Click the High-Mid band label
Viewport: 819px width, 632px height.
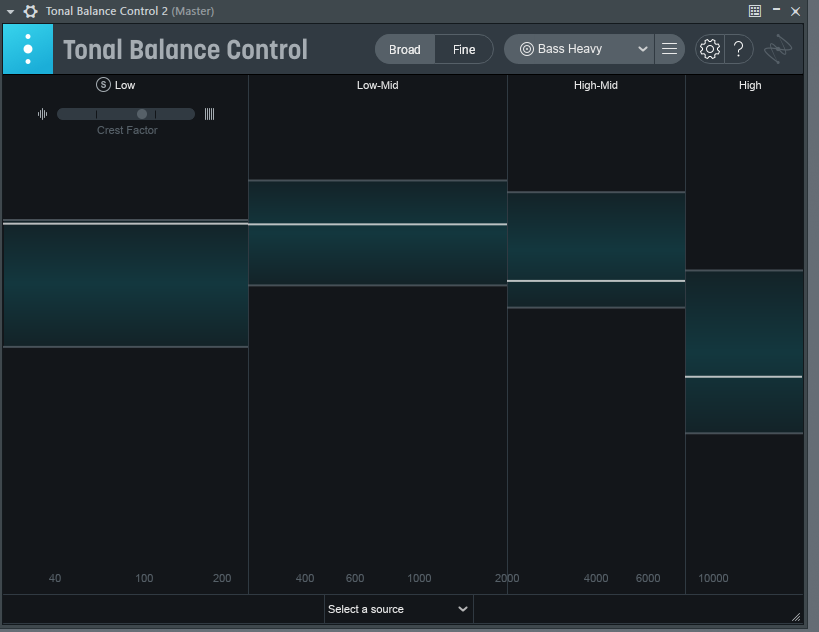[595, 85]
